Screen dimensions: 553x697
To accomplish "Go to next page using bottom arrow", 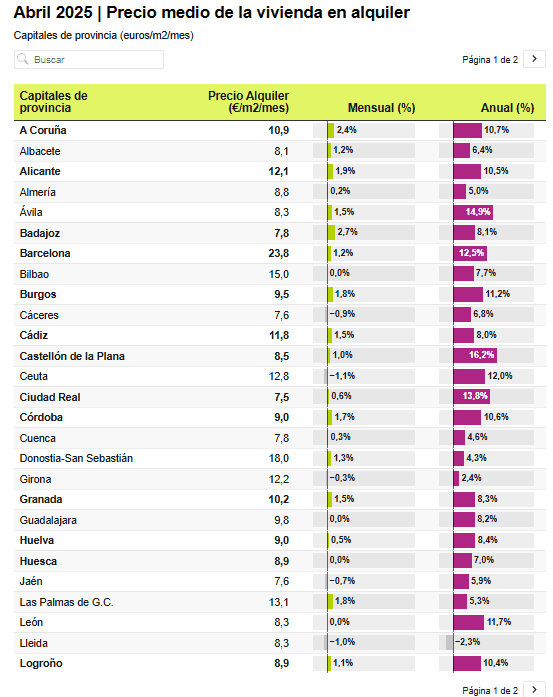I will tap(534, 690).
